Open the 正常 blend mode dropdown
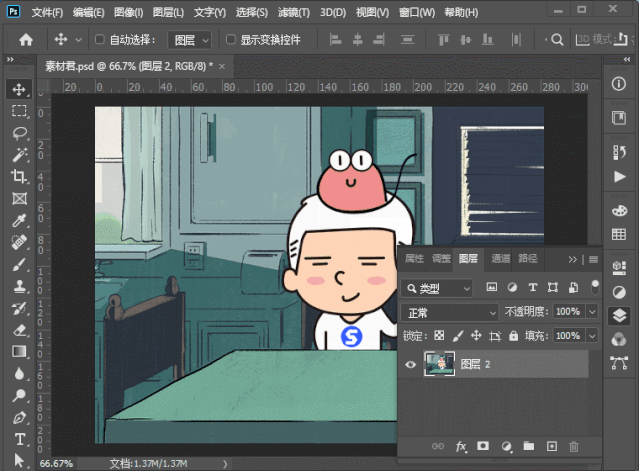 tap(449, 313)
